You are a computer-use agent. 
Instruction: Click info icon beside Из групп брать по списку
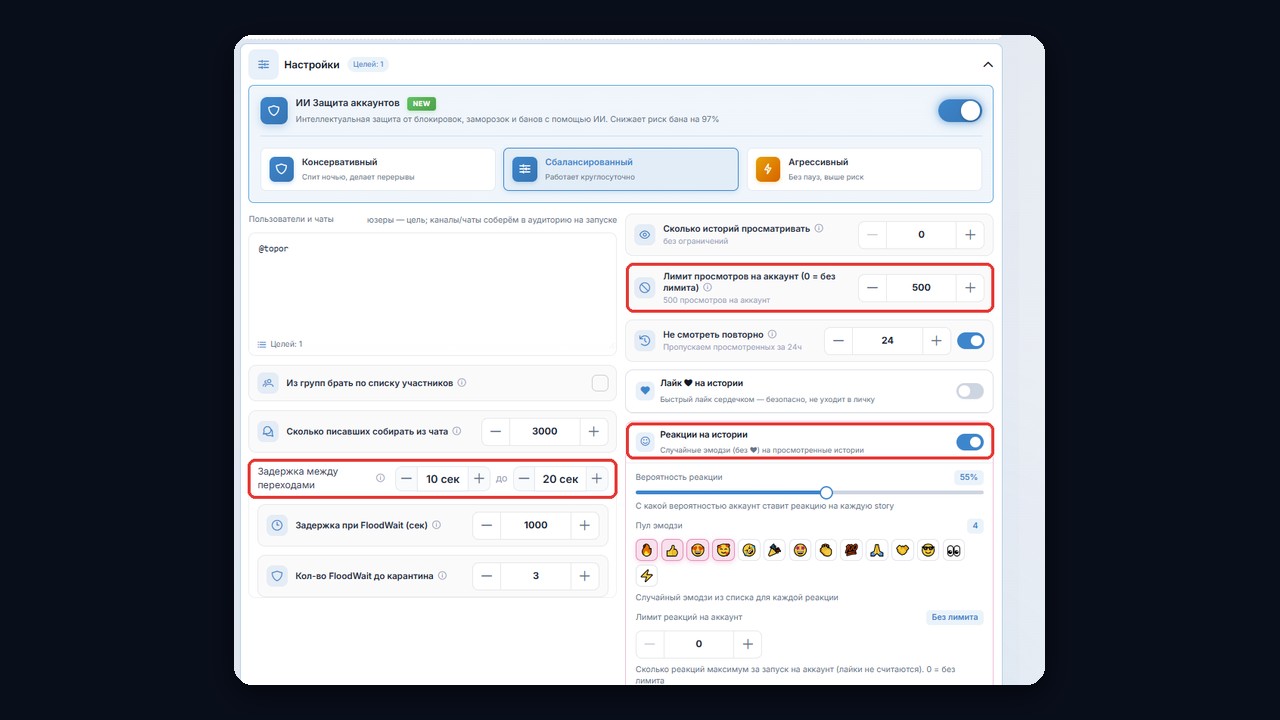(461, 382)
